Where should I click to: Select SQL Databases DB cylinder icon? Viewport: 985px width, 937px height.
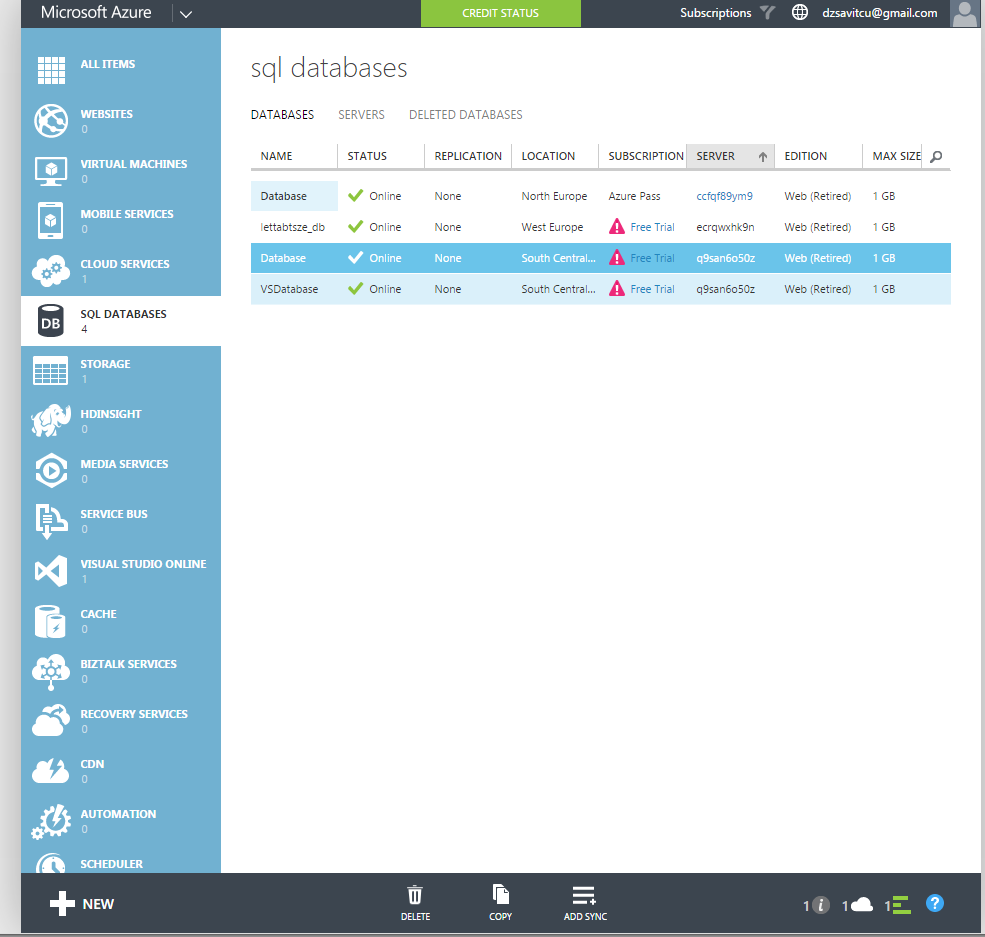pos(51,321)
